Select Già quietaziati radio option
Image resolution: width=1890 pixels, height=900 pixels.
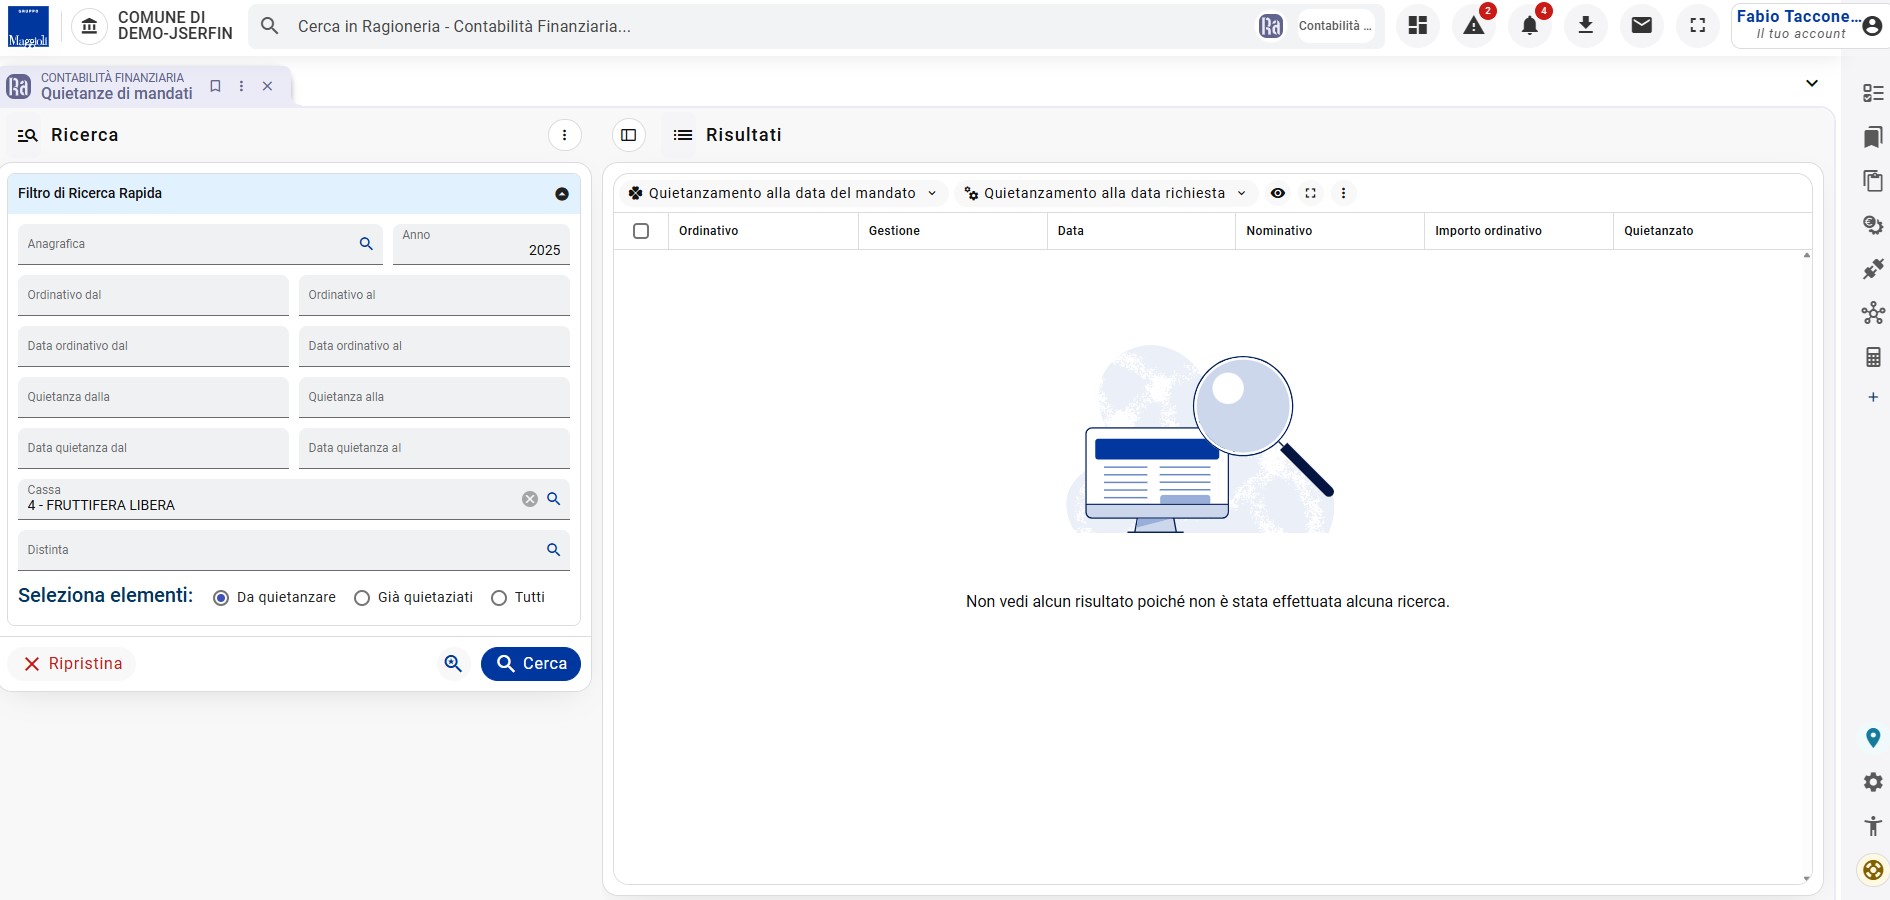362,598
